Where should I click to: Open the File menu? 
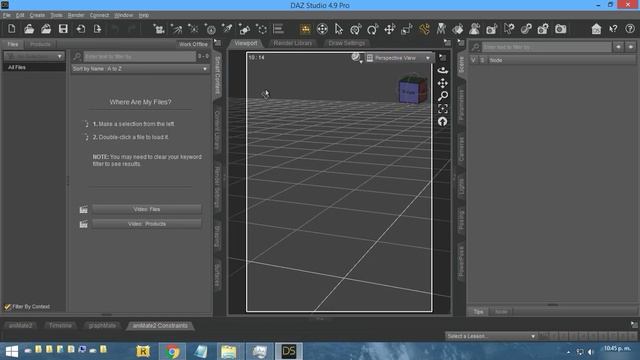click(x=7, y=15)
